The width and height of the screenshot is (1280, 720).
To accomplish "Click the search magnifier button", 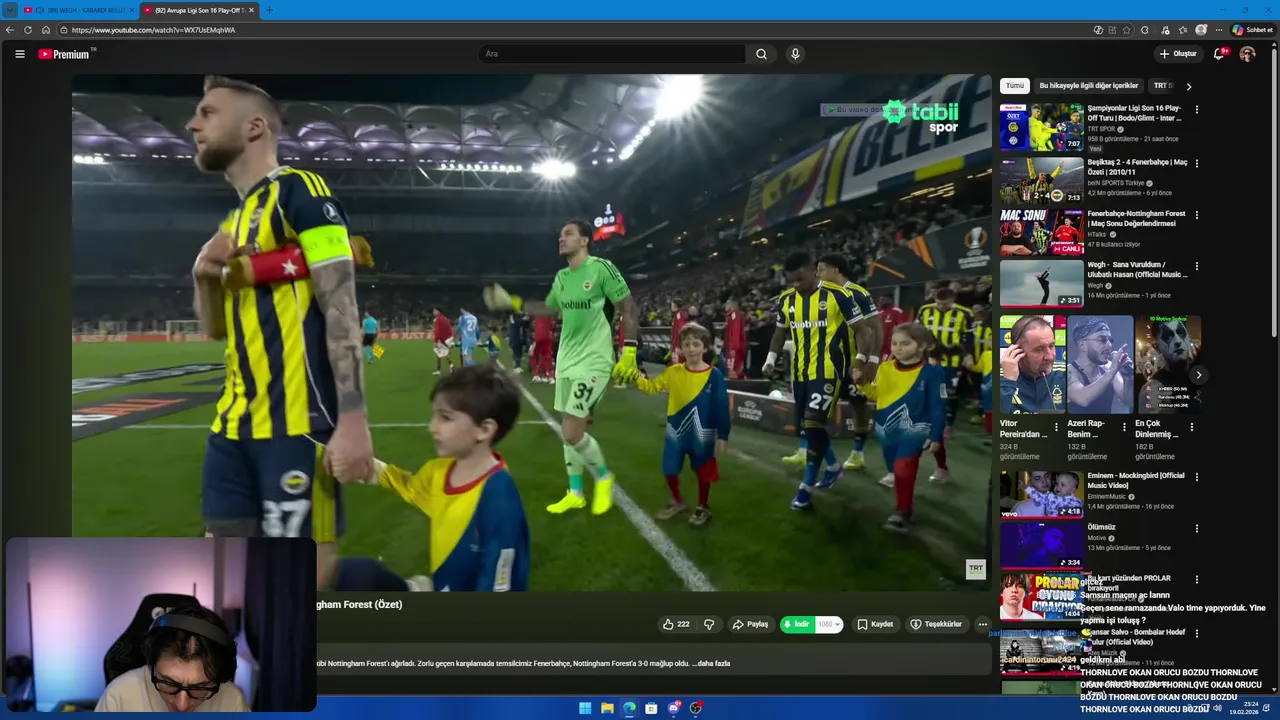I will point(761,54).
